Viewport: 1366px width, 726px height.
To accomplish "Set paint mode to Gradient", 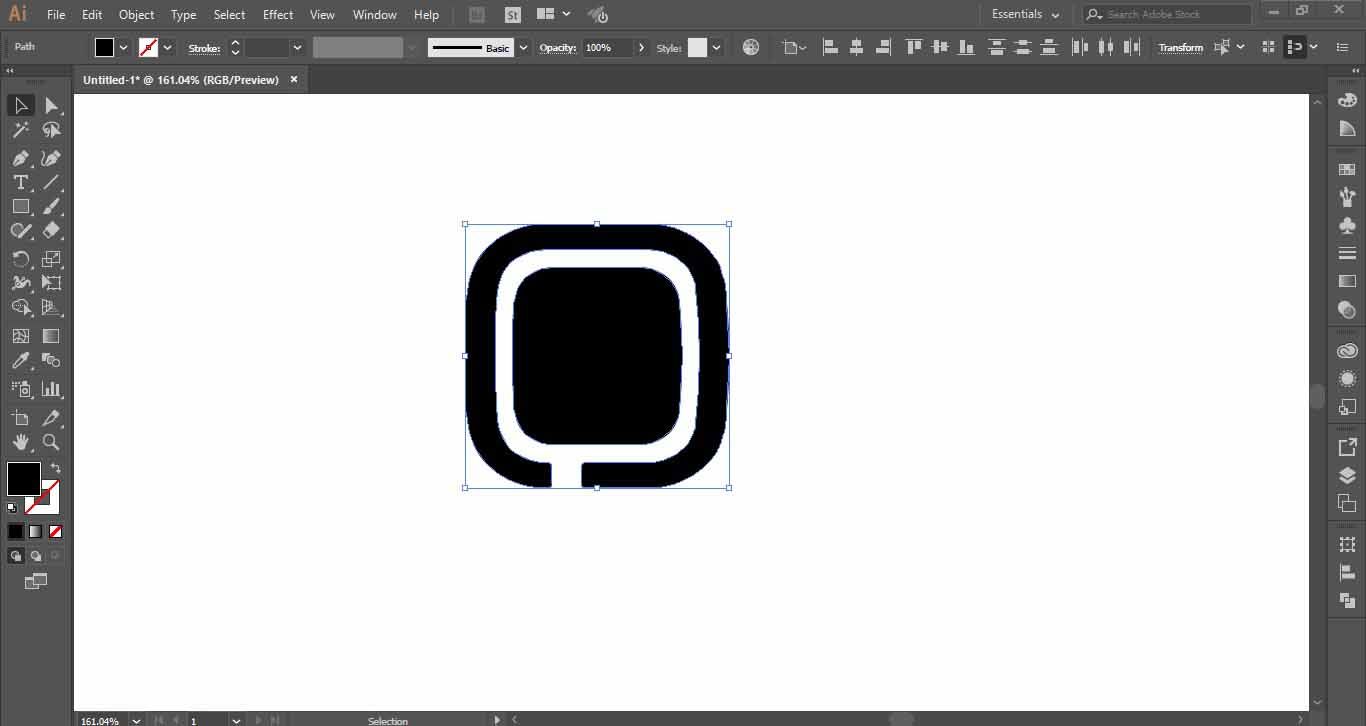I will coord(35,532).
